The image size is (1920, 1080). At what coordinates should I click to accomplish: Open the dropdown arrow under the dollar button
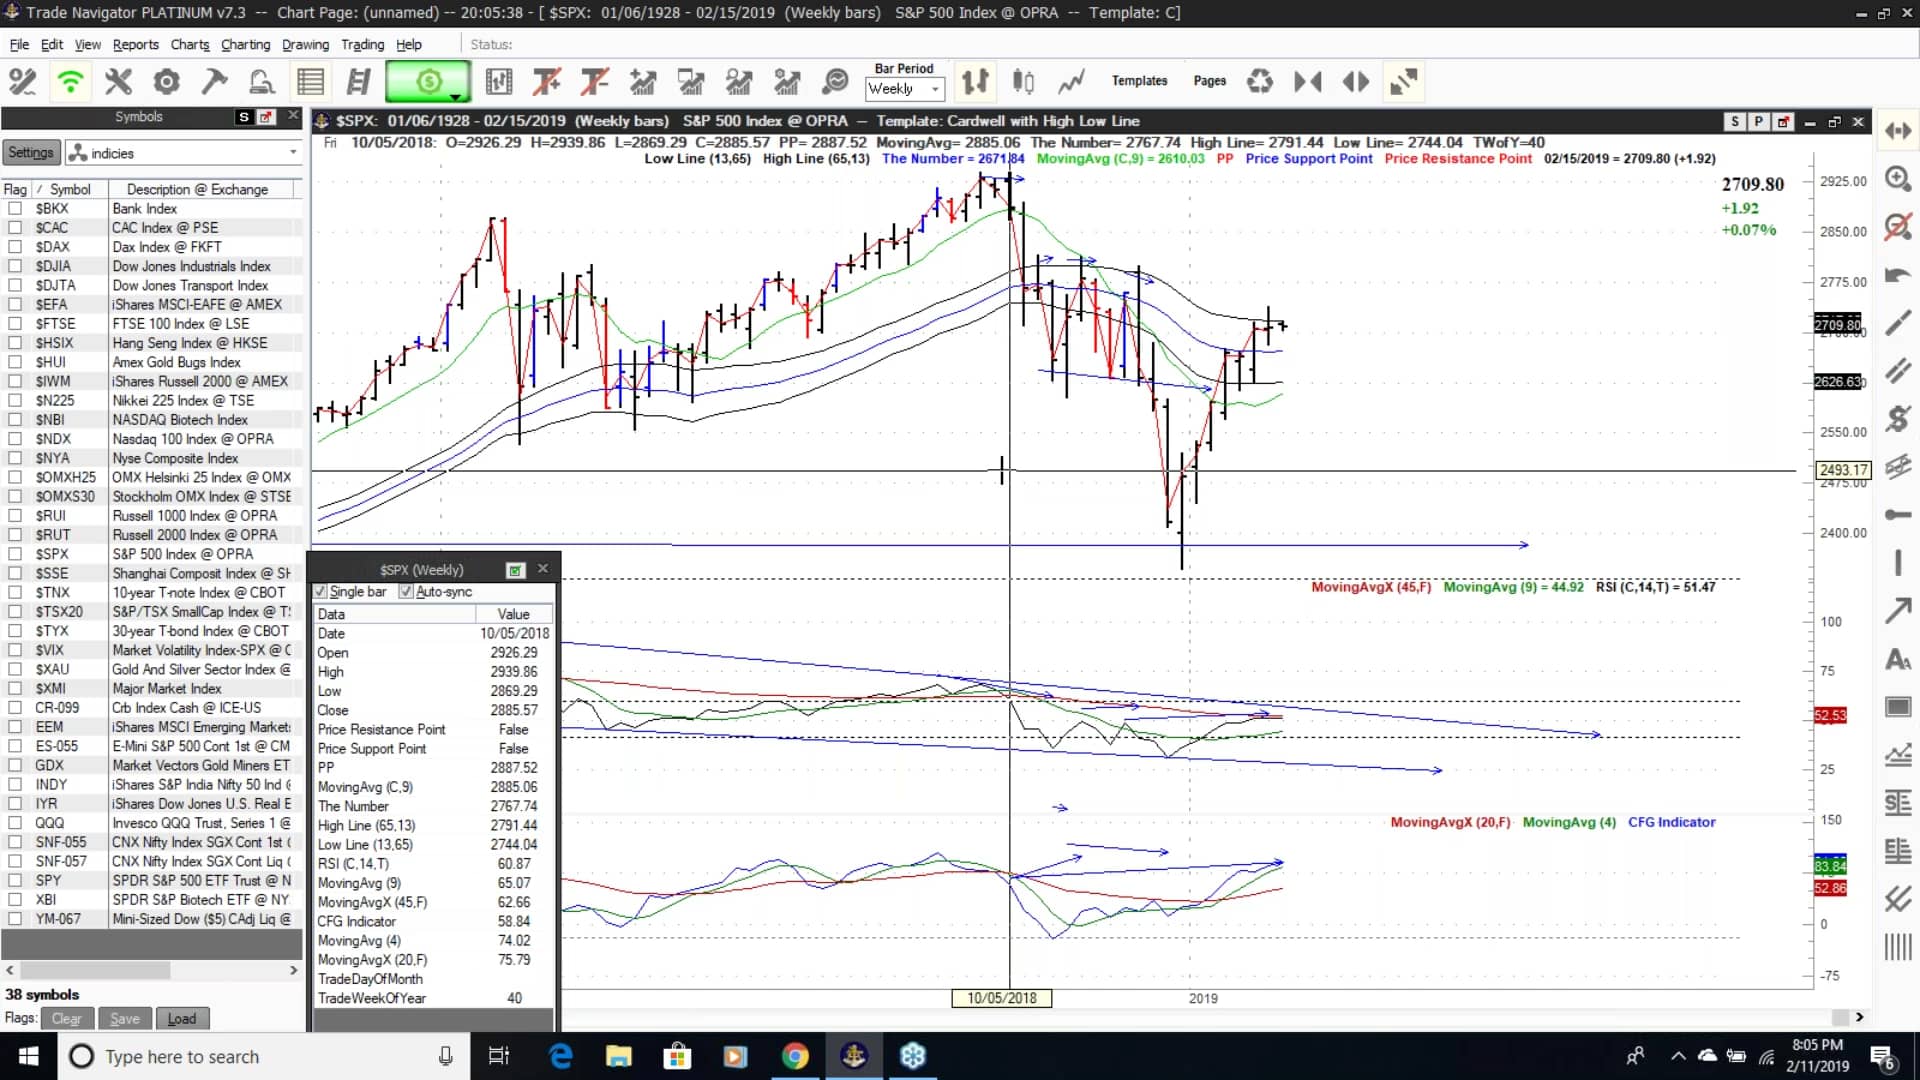pyautogui.click(x=455, y=98)
